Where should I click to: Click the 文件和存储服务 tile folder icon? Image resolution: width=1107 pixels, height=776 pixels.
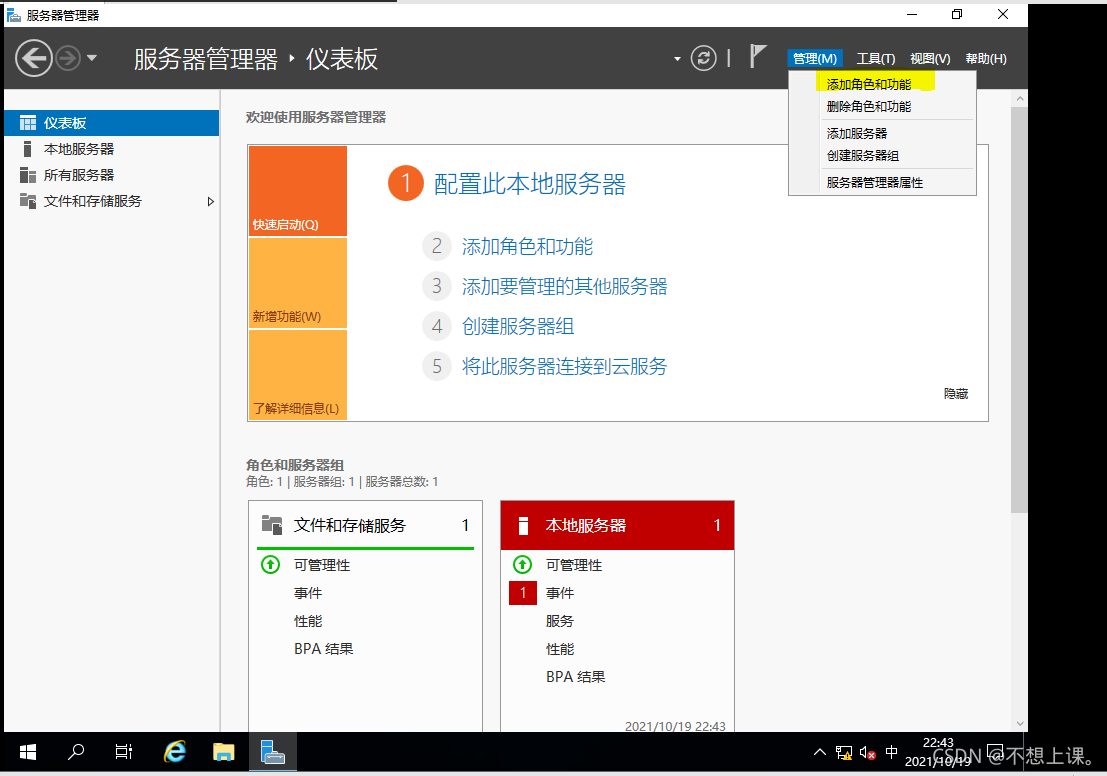click(272, 525)
